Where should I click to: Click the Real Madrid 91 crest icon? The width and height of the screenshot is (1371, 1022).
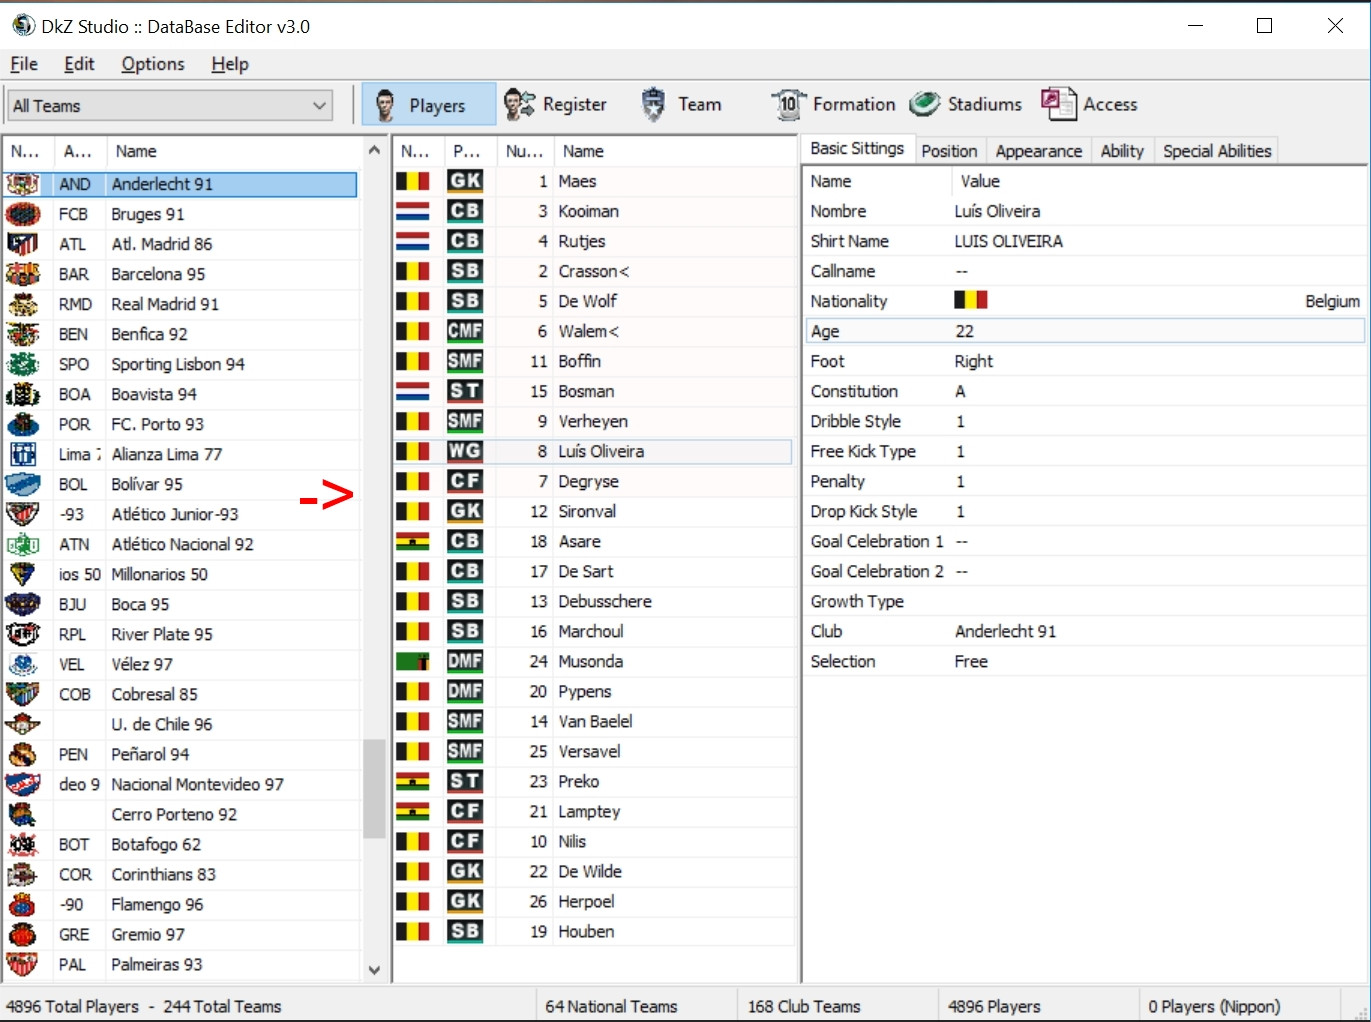pos(23,304)
